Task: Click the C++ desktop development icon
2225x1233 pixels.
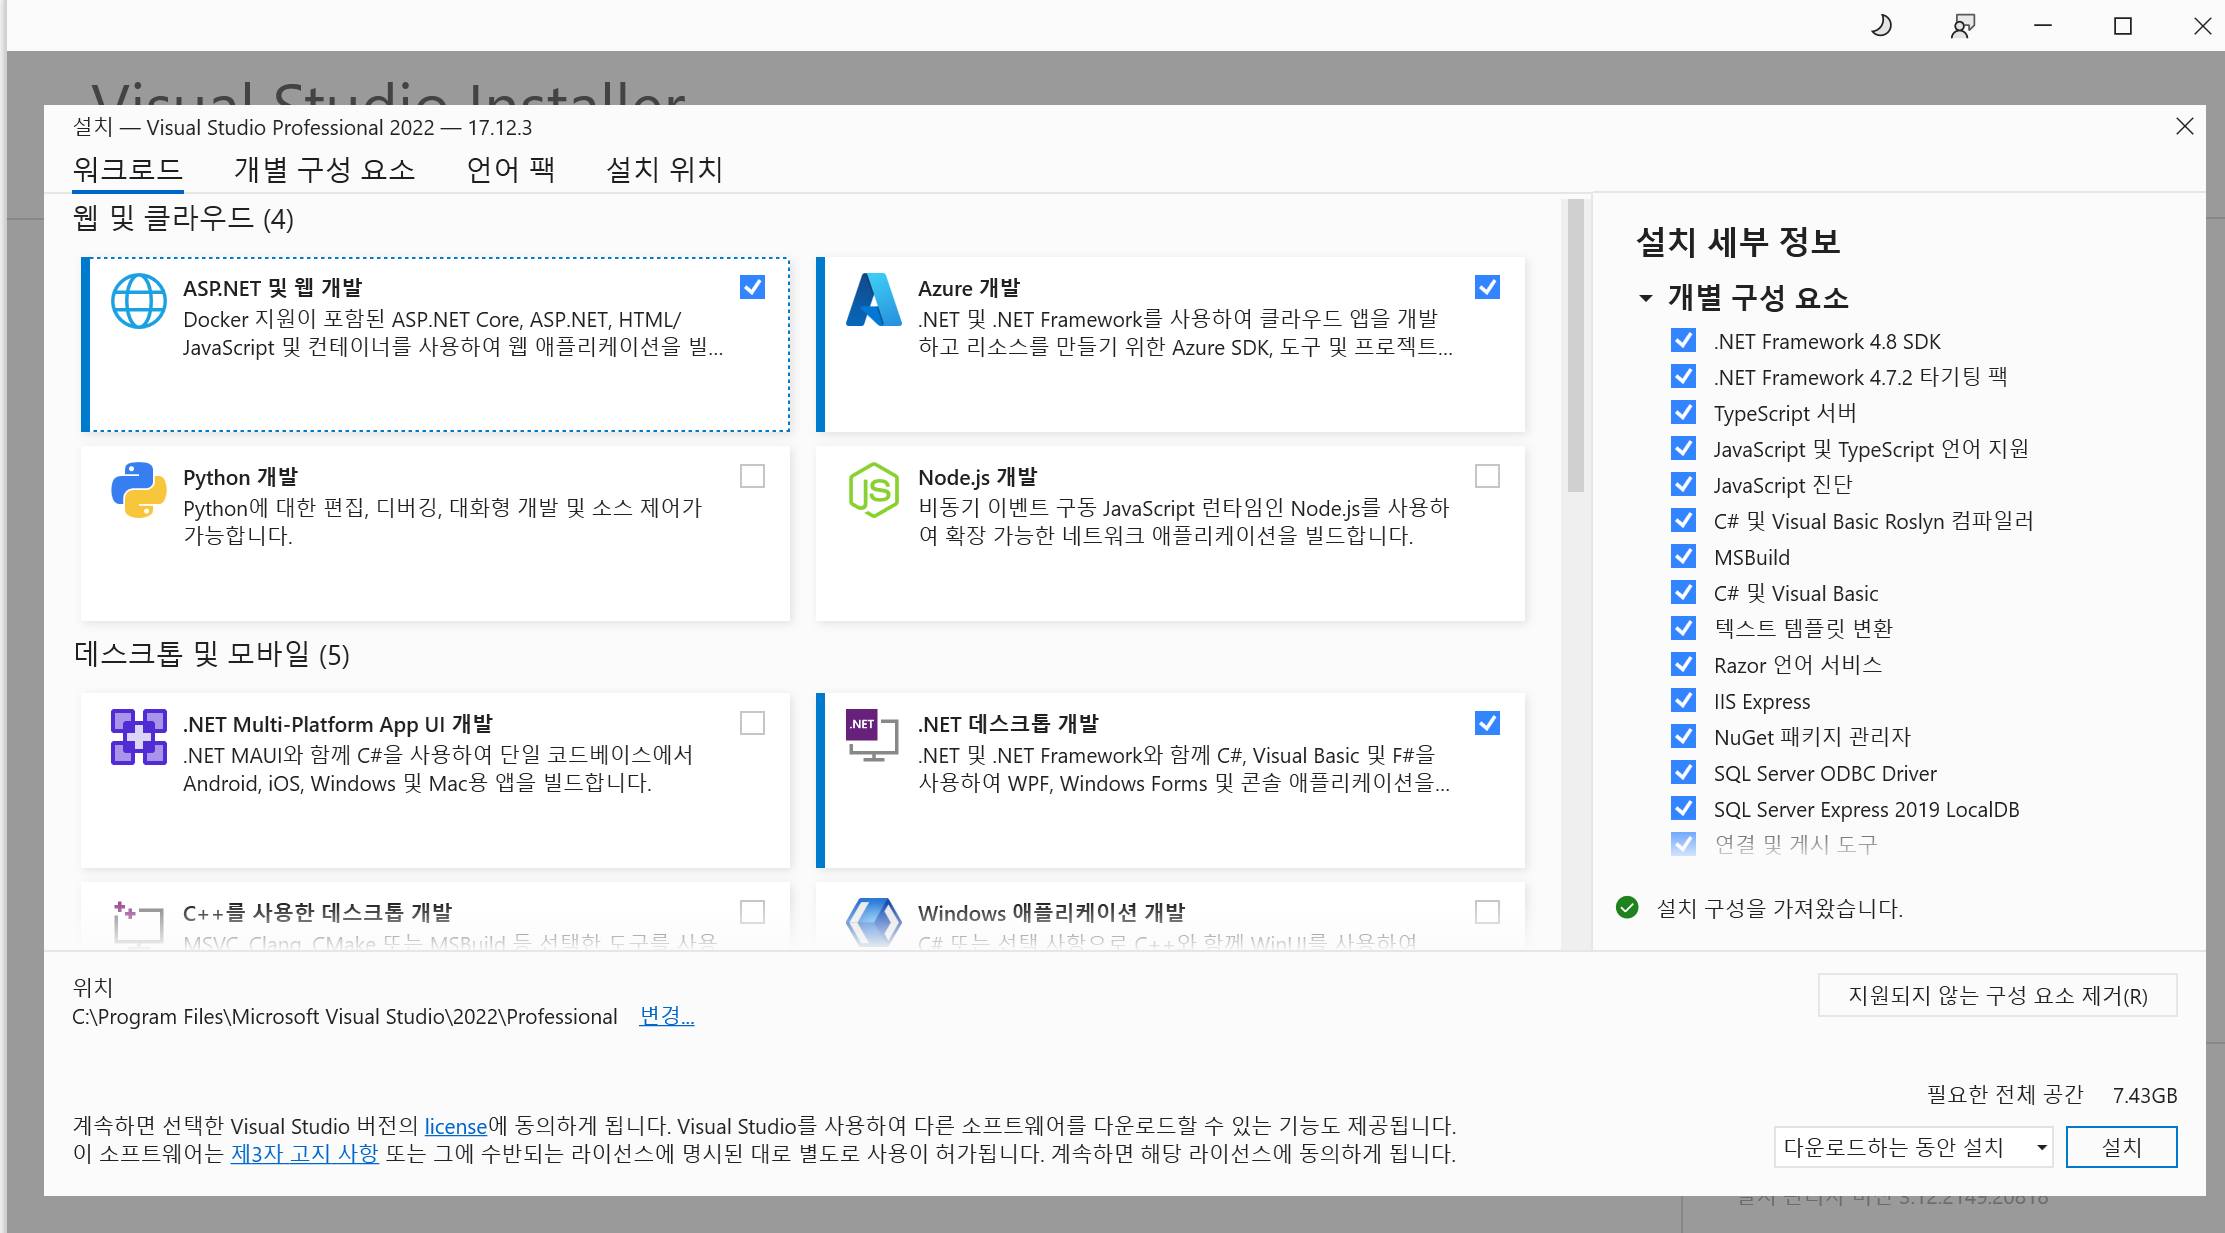Action: coord(138,922)
